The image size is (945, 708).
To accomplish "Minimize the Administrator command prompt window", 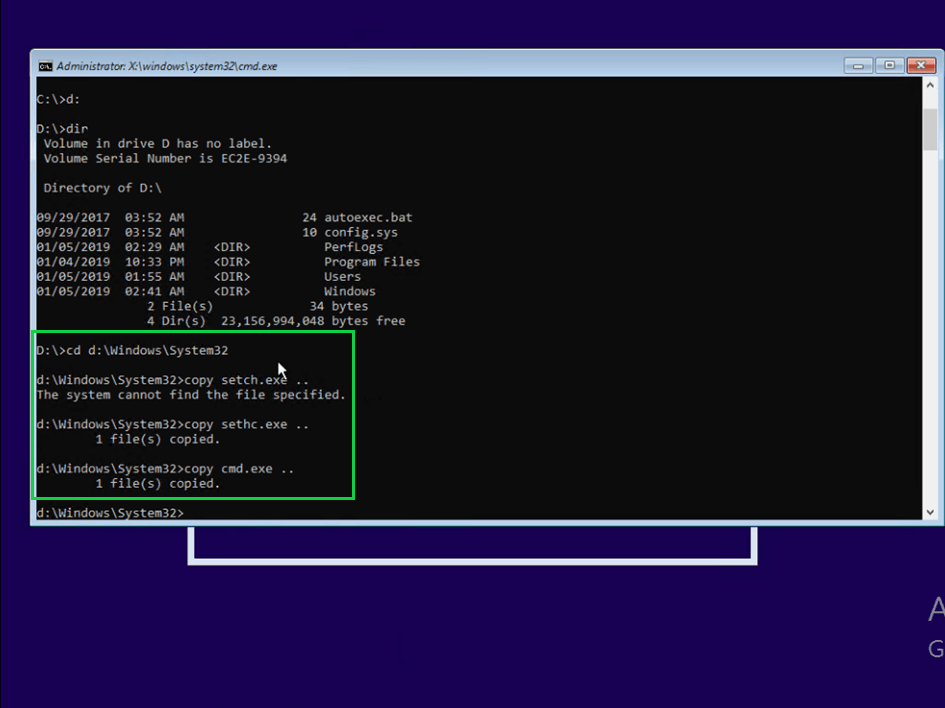I will coord(857,66).
